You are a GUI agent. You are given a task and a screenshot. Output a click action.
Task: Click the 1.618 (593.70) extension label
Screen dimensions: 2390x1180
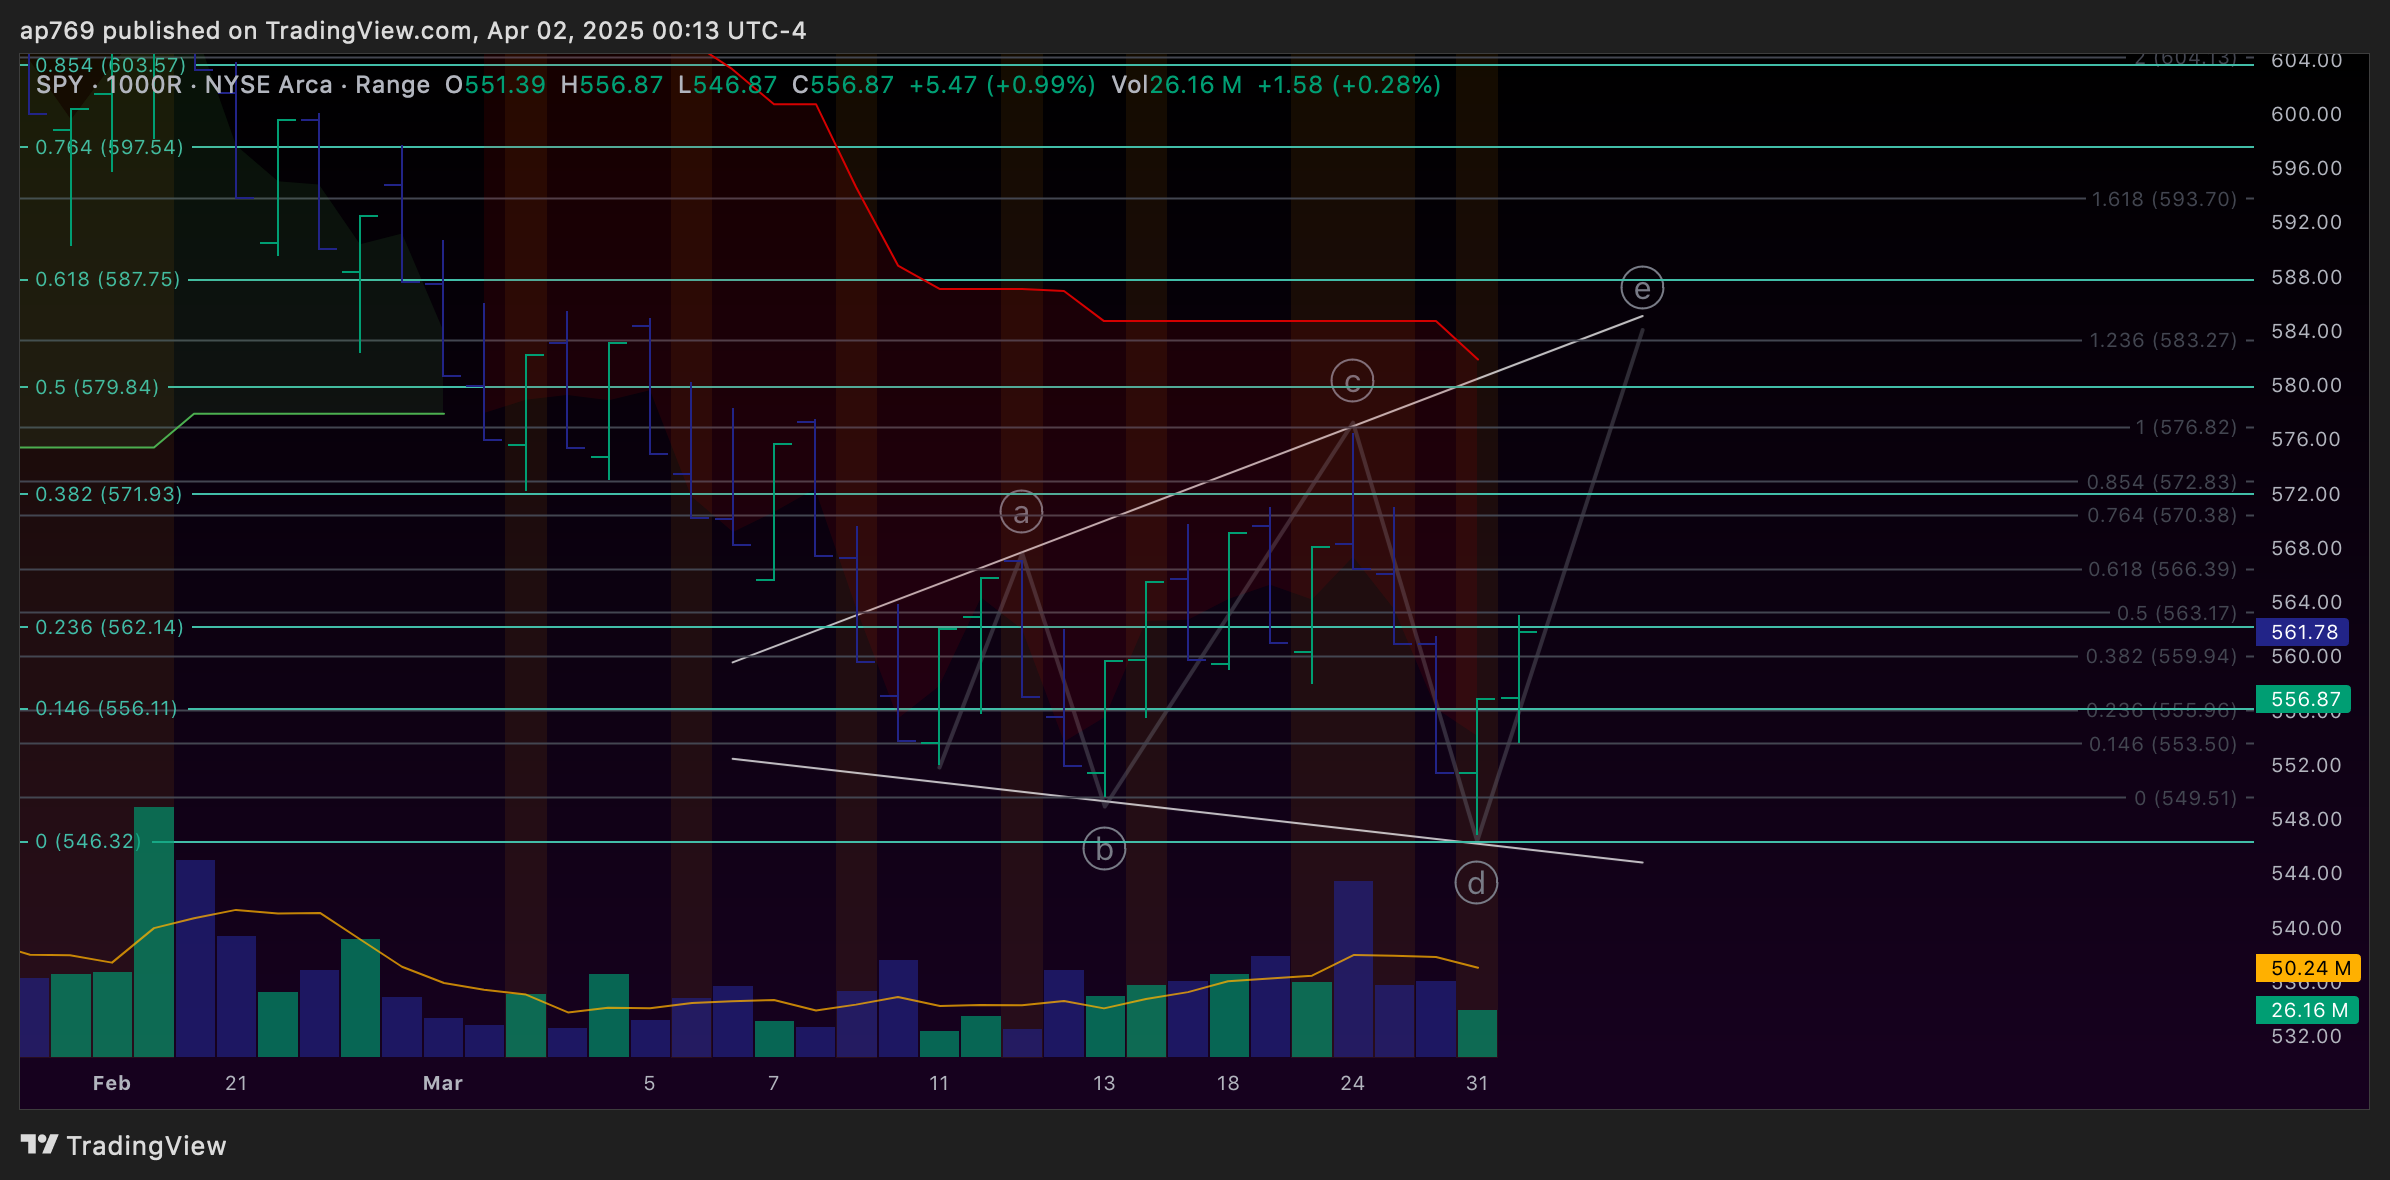click(x=2164, y=199)
